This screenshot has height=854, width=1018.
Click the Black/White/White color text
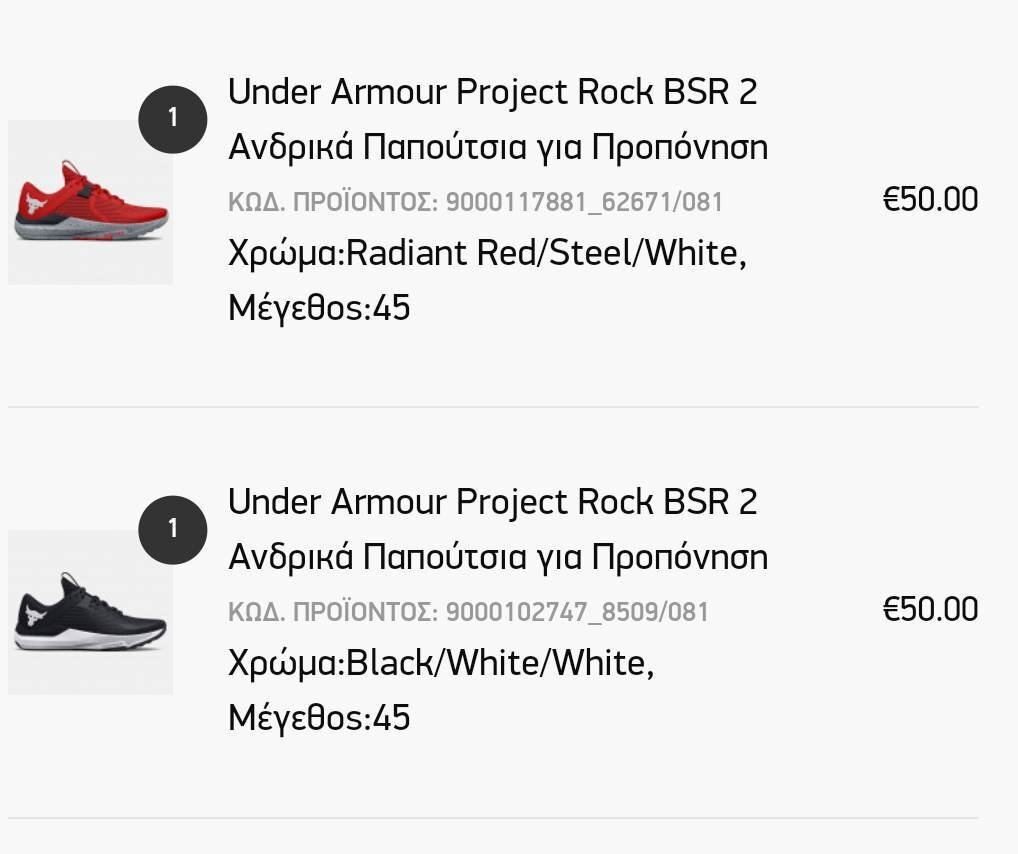[500, 663]
